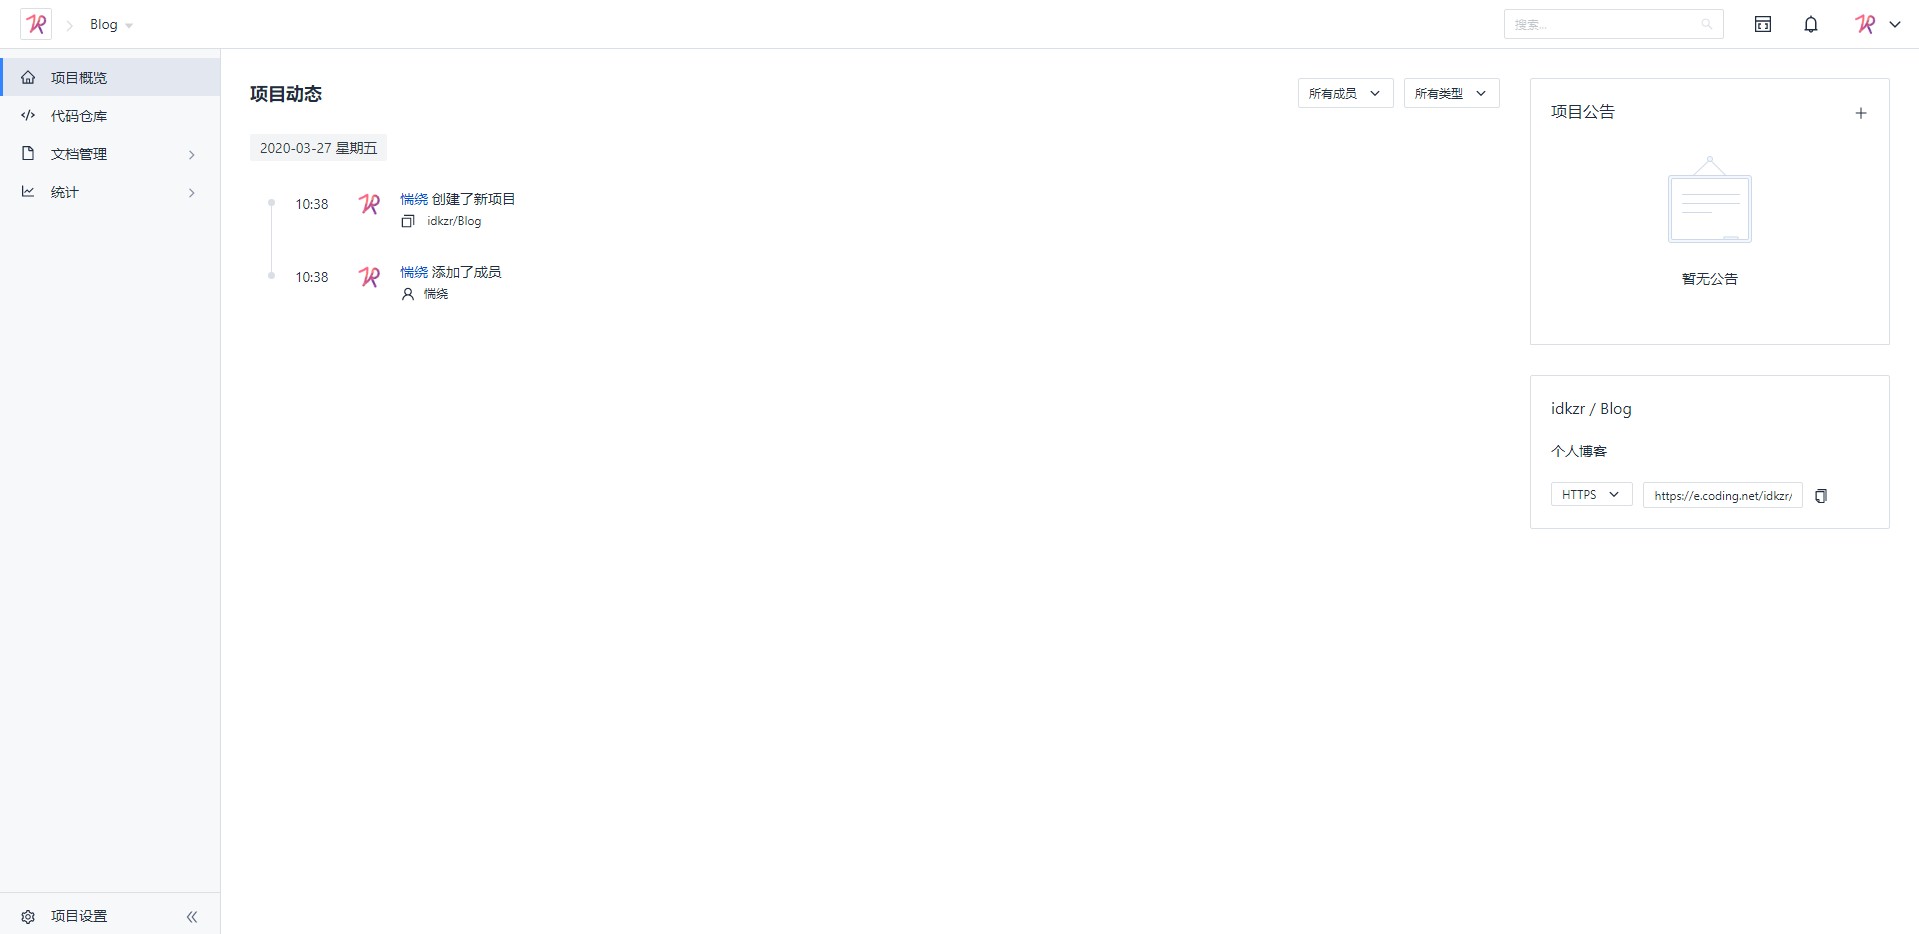1919x934 pixels.
Task: Click the search magnifier icon
Action: (1706, 24)
